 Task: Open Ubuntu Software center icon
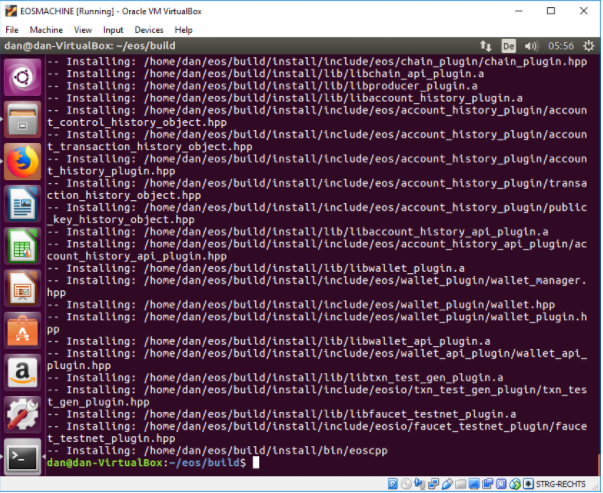click(x=22, y=331)
